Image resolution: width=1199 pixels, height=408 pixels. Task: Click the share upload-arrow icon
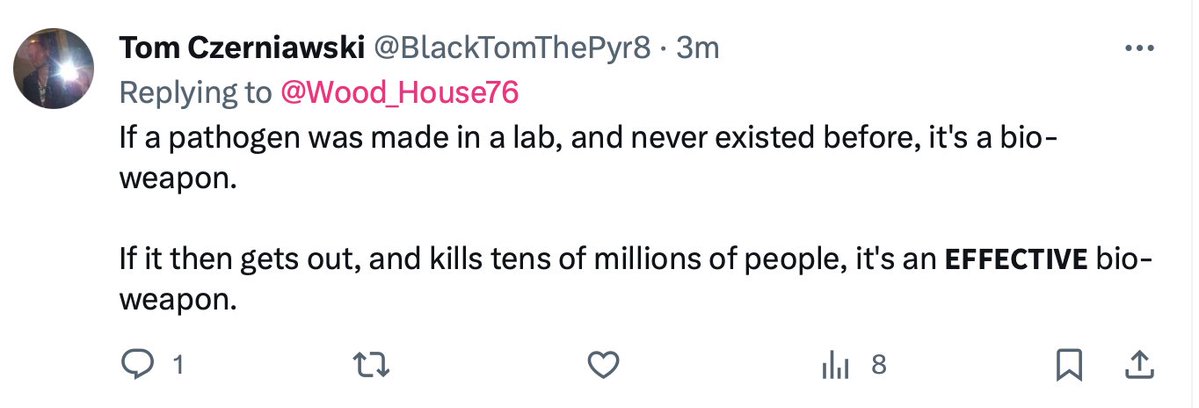(x=1137, y=367)
